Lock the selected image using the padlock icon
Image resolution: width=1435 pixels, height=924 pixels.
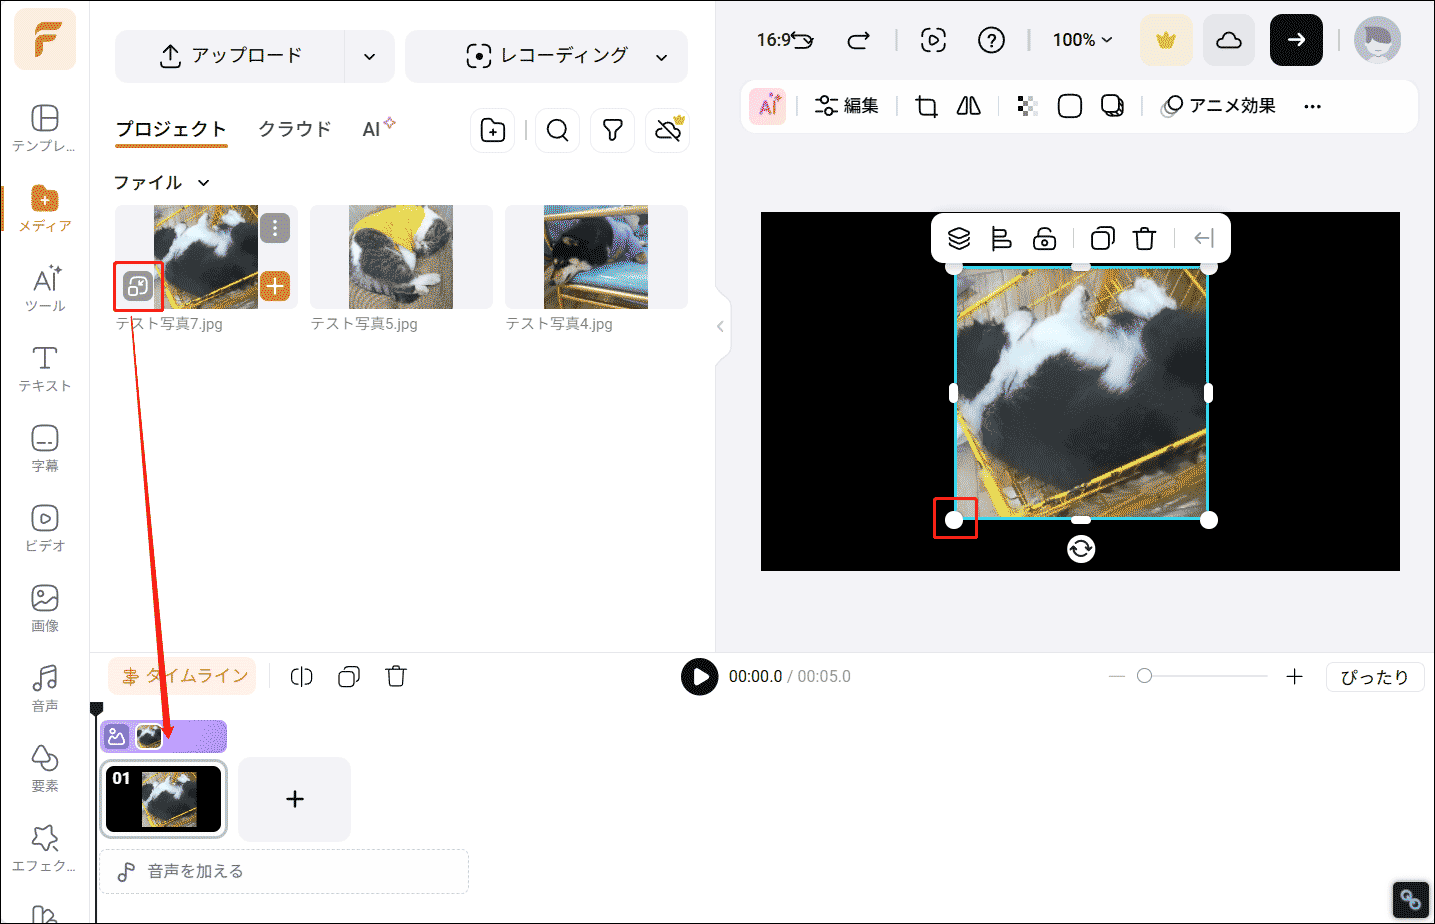pos(1044,238)
